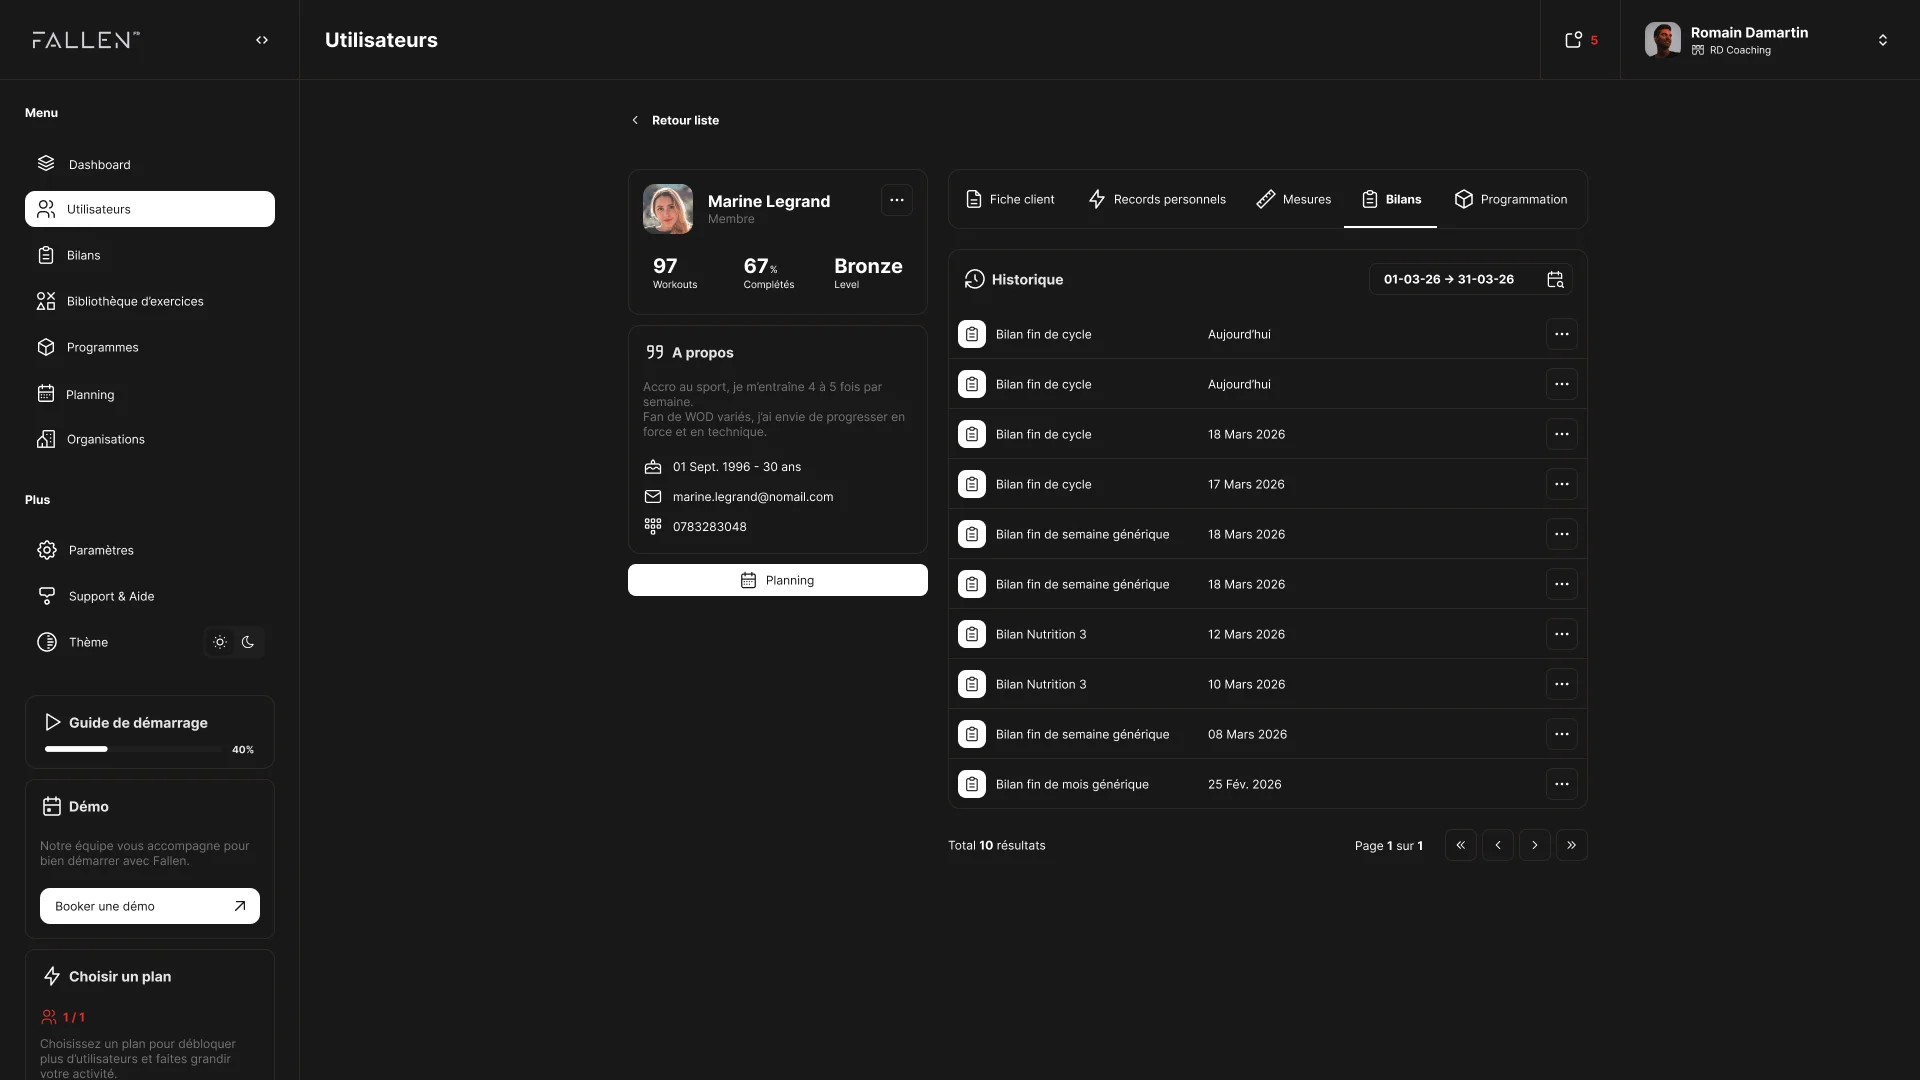Switch to the Programmation tab

1511,199
